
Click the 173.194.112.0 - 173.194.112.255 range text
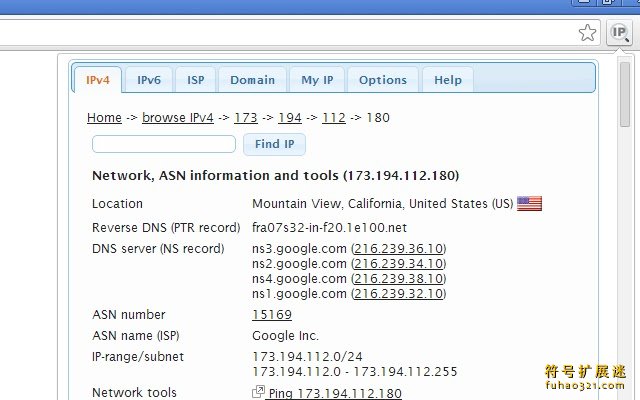[355, 371]
